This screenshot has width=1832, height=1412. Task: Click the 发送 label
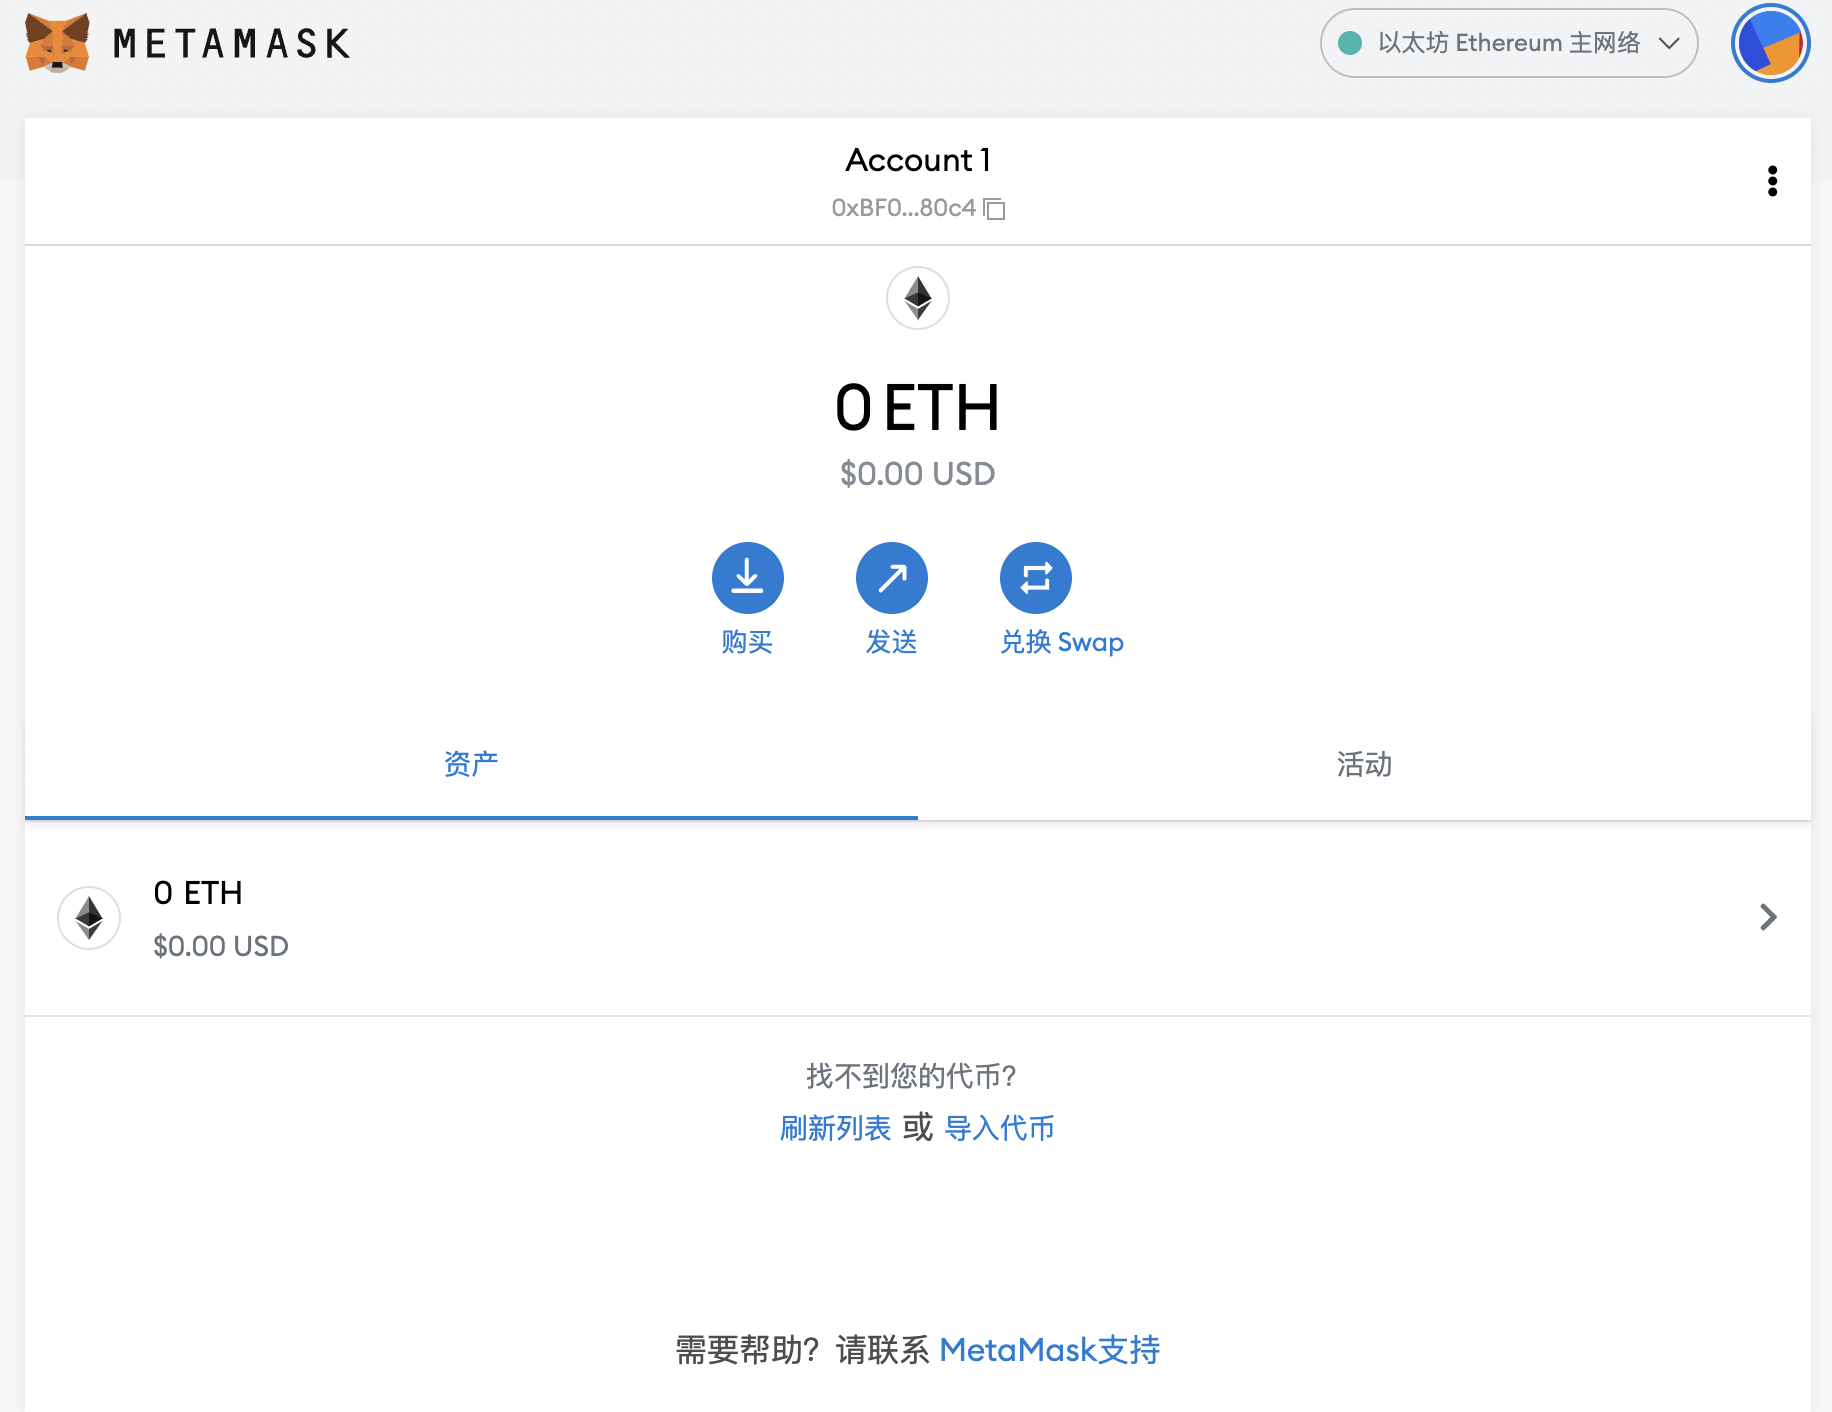coord(892,642)
